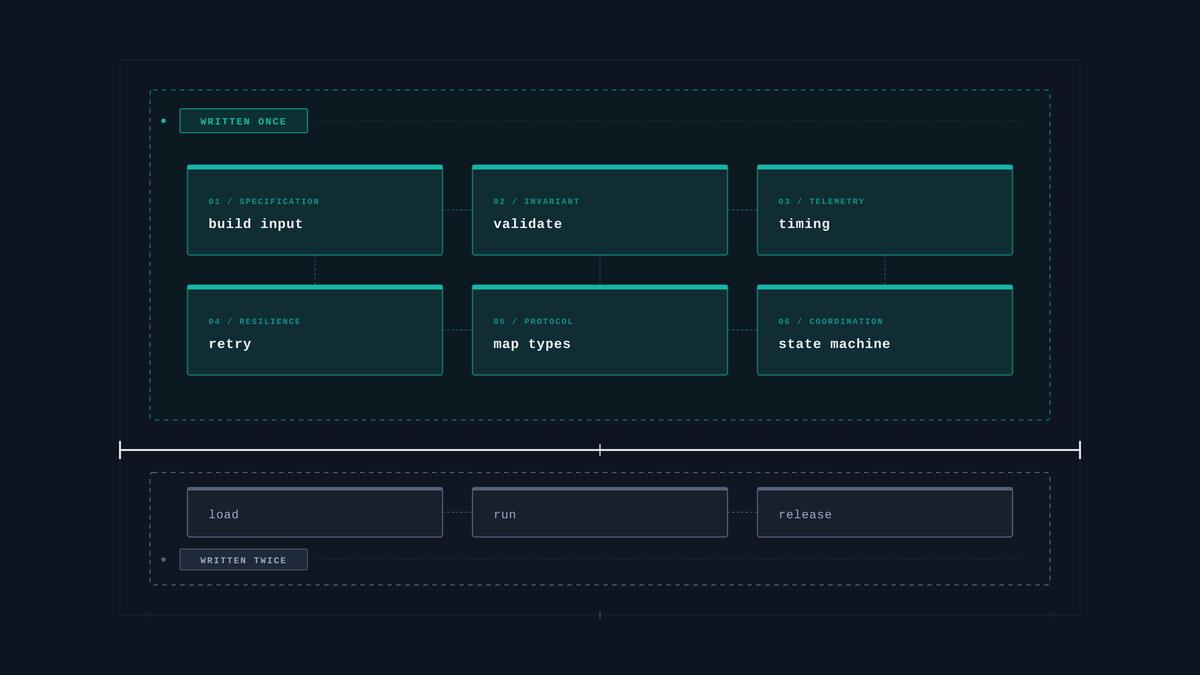Click the WRITTEN ONCE badge

(244, 121)
